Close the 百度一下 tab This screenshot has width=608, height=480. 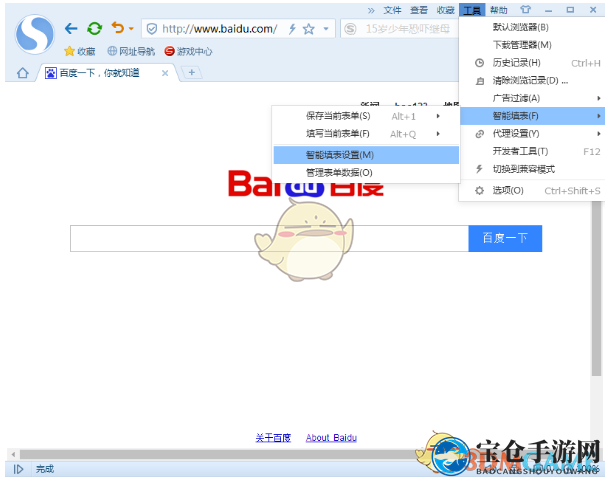coord(165,73)
